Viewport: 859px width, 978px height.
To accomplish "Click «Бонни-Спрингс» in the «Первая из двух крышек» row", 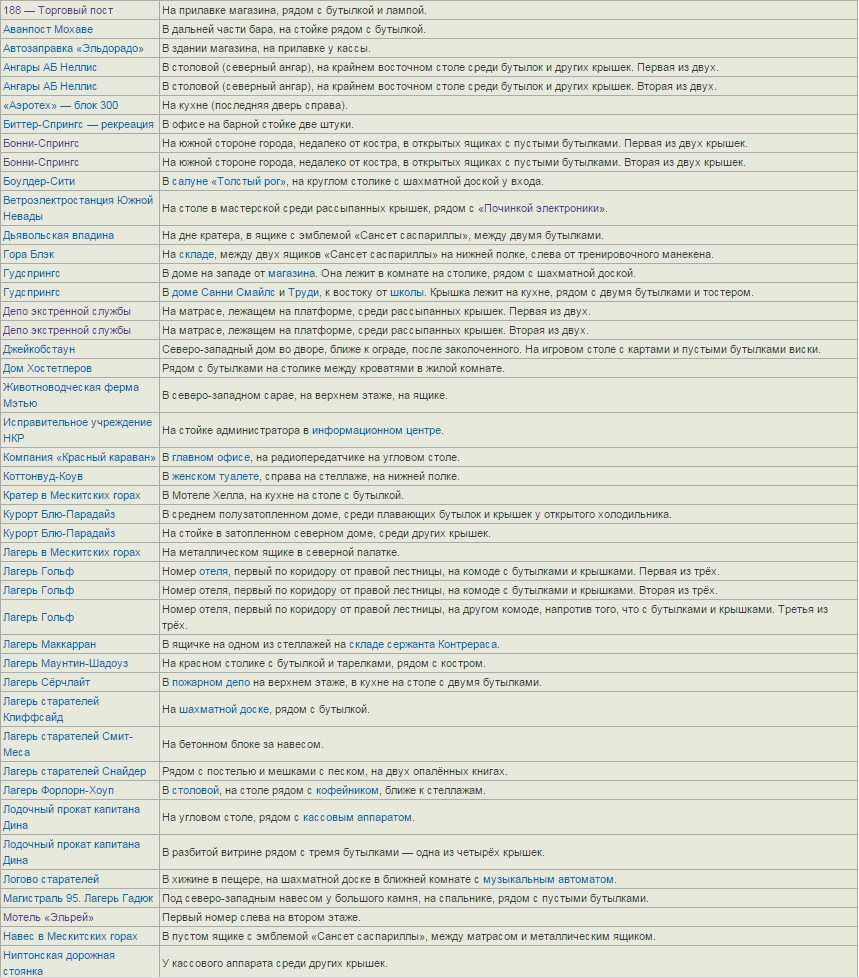I will pos(41,143).
